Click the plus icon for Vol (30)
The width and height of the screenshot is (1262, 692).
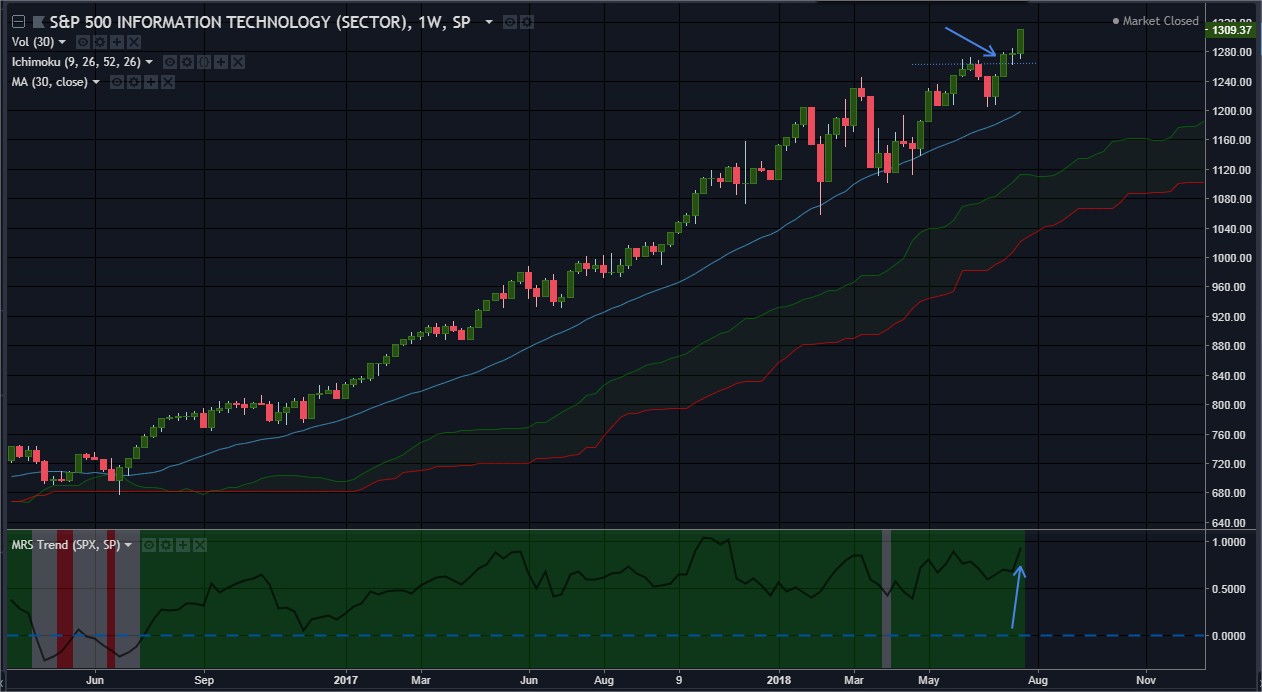click(117, 42)
